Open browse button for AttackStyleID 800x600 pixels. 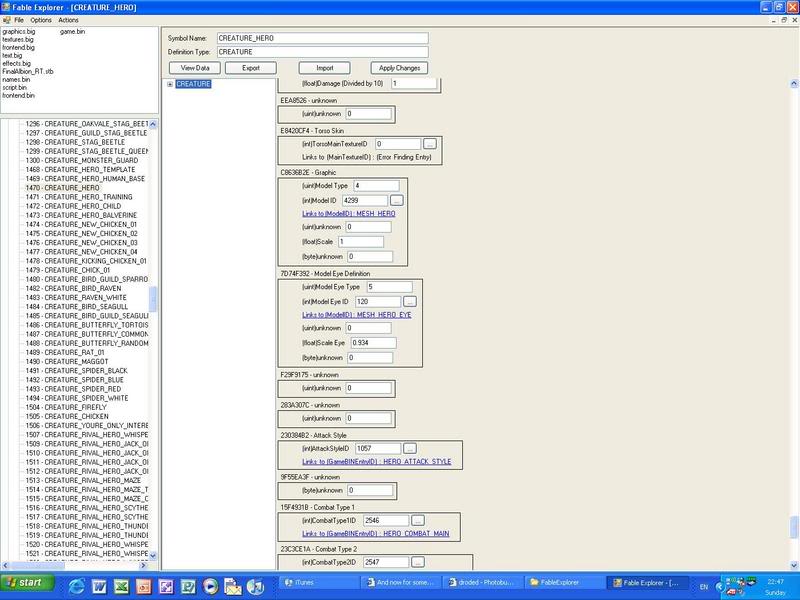pyautogui.click(x=409, y=449)
